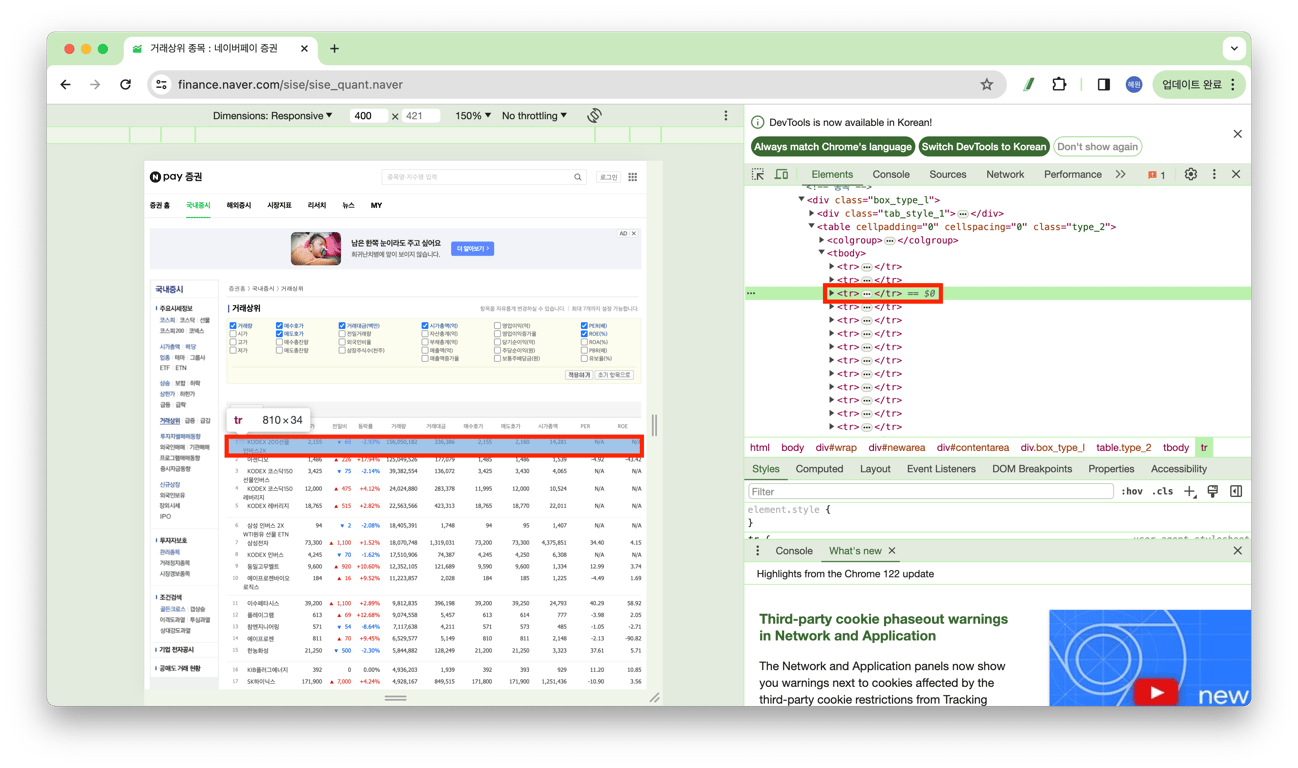Toggle the device toolbar icon in DevTools

click(x=782, y=175)
